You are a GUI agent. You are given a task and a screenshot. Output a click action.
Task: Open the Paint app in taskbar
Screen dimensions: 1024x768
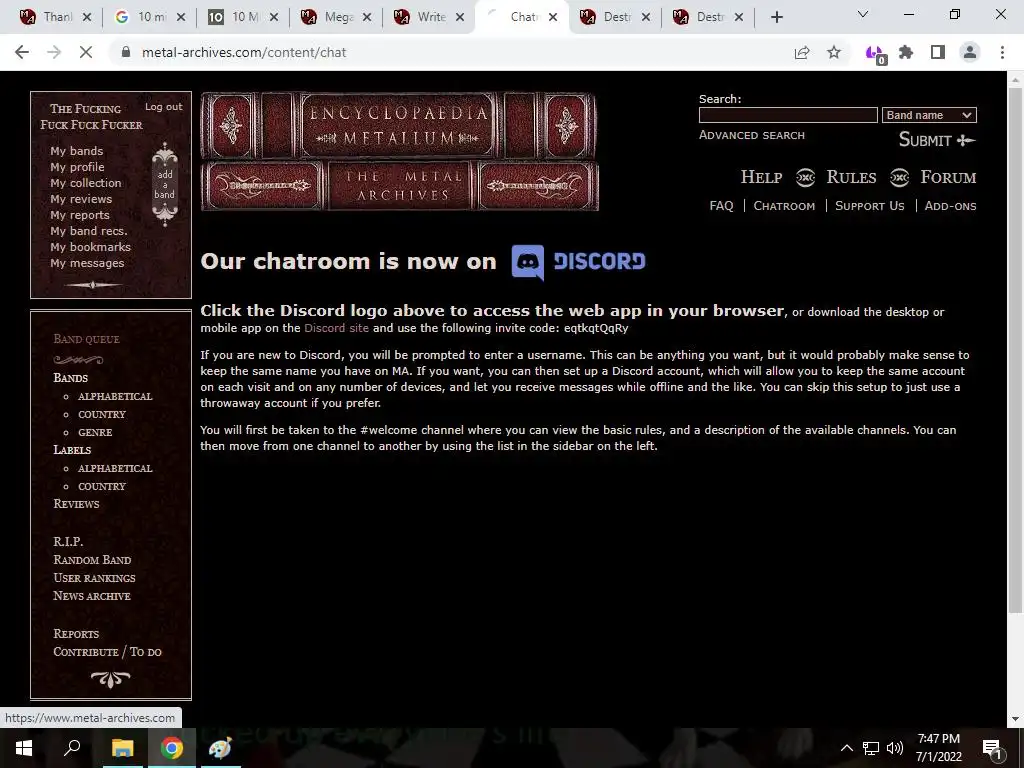click(x=220, y=748)
